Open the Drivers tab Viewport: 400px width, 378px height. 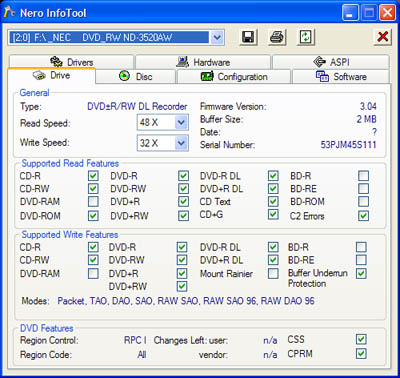tap(71, 62)
